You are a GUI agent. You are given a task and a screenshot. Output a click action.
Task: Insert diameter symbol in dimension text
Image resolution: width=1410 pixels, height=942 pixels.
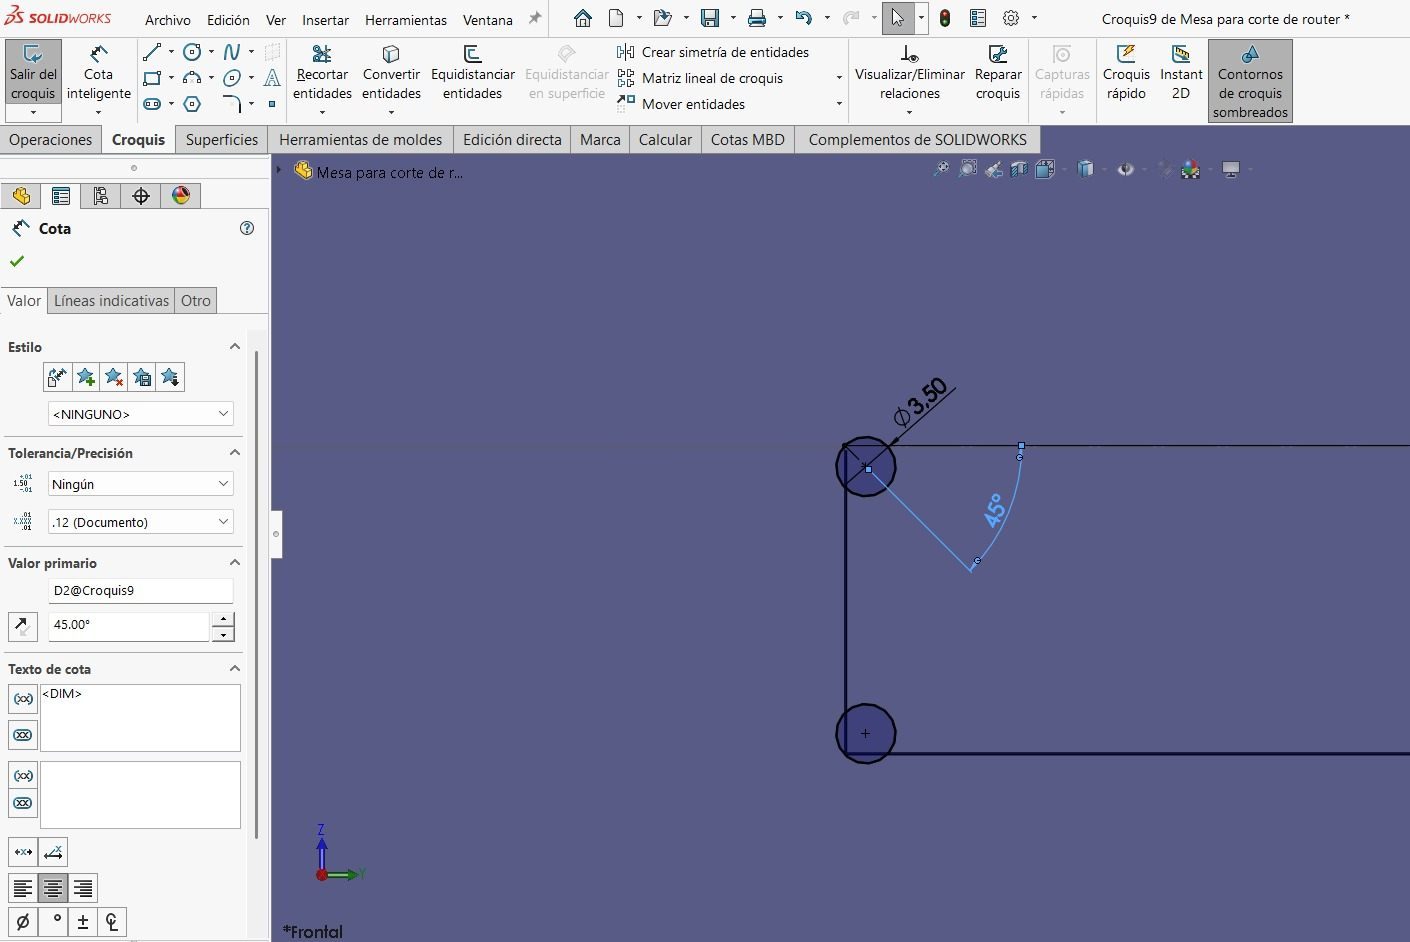click(23, 921)
